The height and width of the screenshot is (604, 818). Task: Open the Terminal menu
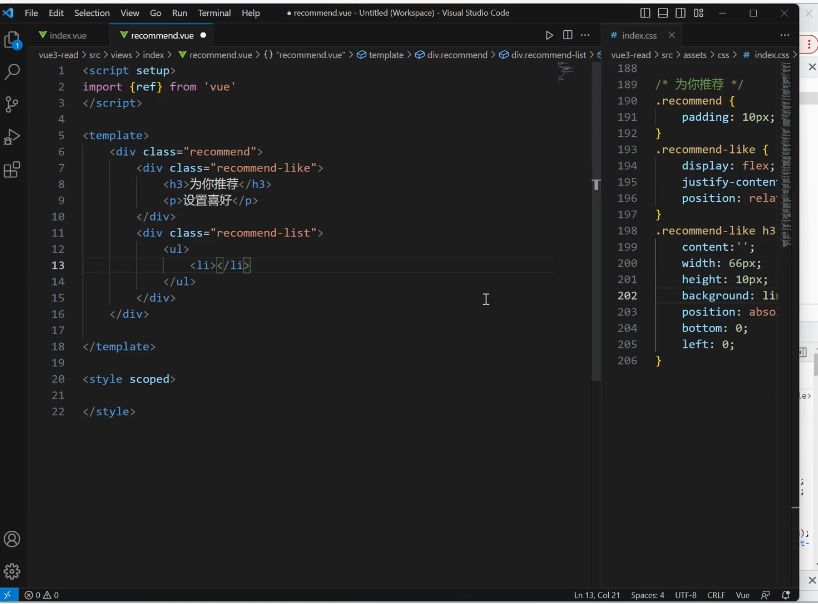(214, 13)
